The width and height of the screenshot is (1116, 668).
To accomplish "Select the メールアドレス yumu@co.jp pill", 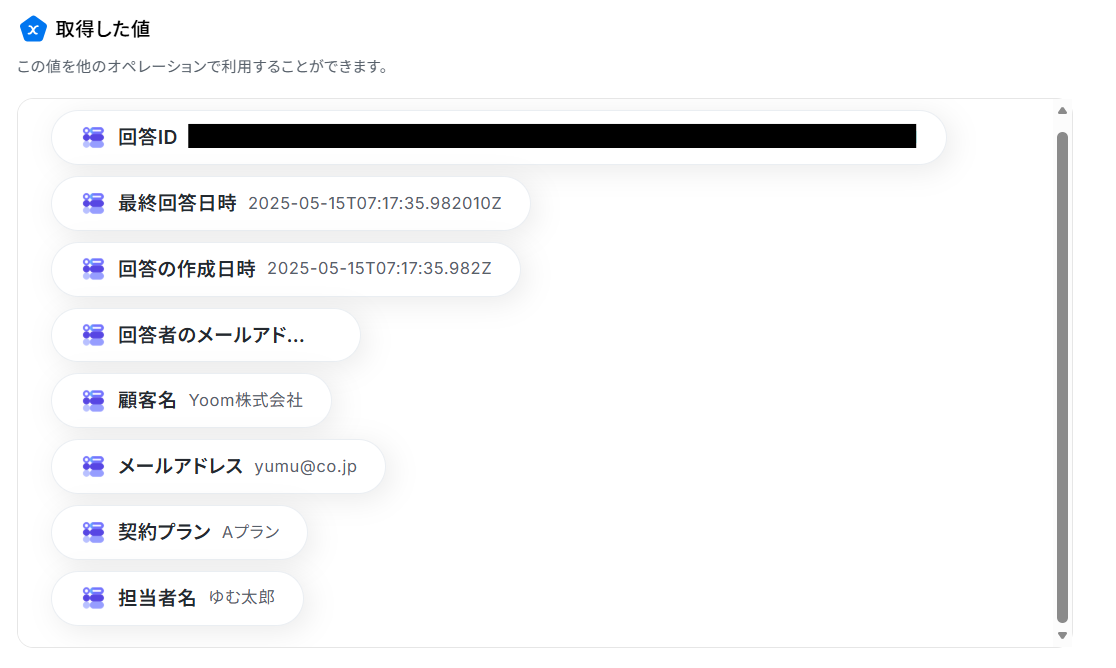I will (219, 467).
